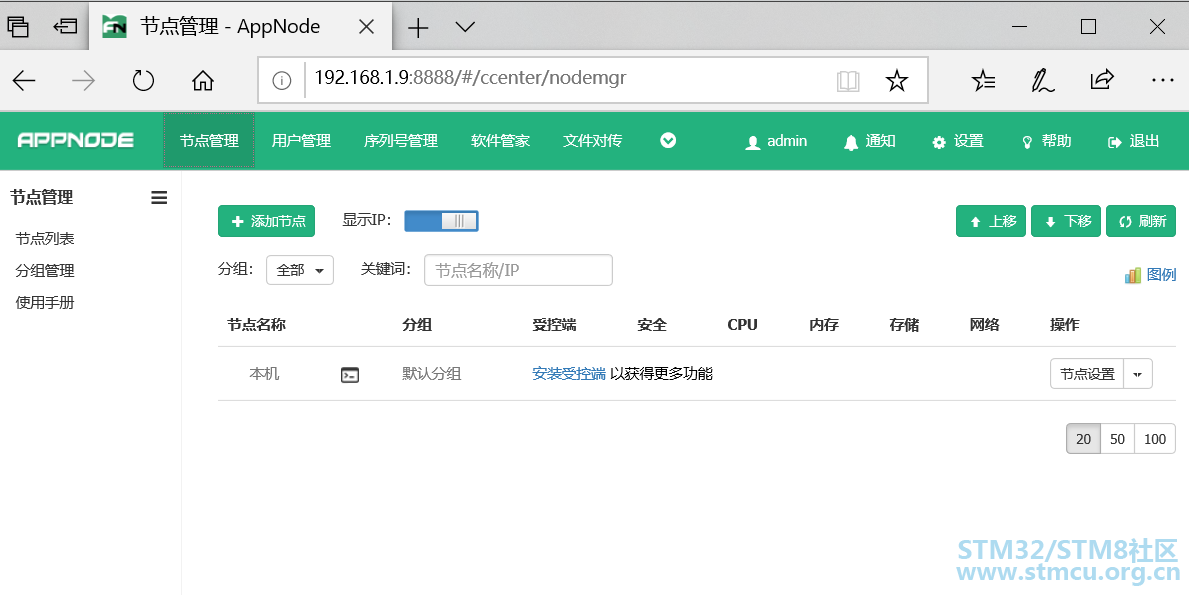This screenshot has height=595, width=1189.
Task: Select 节点列表 in the sidebar
Action: [x=45, y=239]
